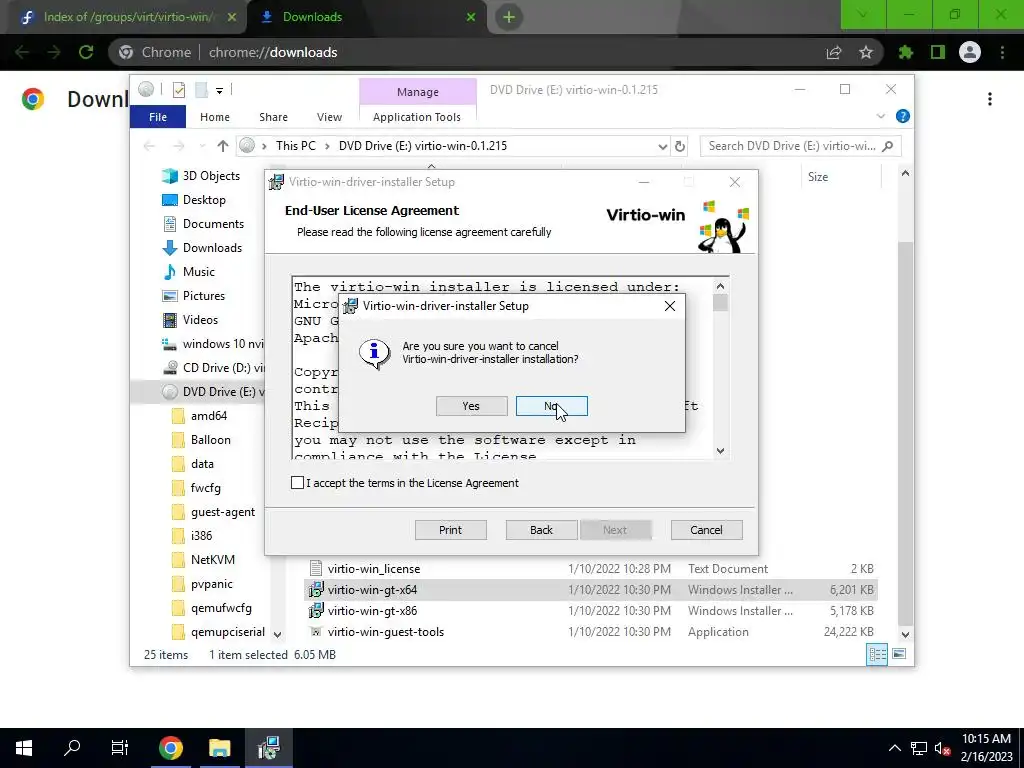Select the virtio-win_license text file
The image size is (1024, 768).
[374, 569]
